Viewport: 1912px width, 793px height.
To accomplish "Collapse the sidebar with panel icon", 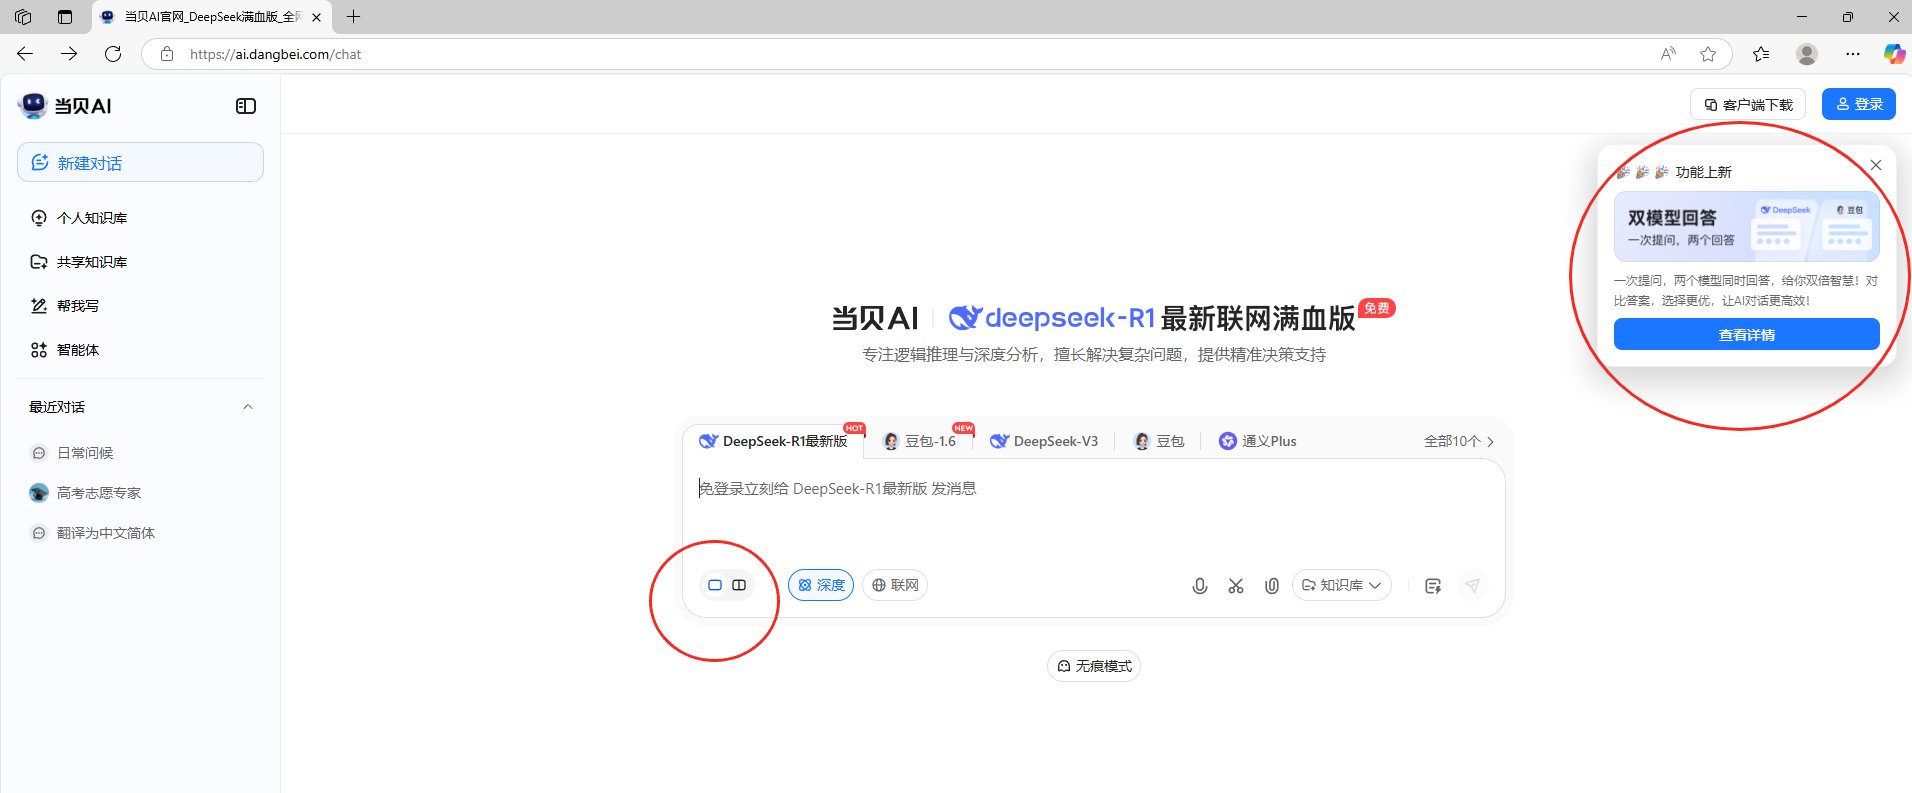I will pyautogui.click(x=246, y=106).
